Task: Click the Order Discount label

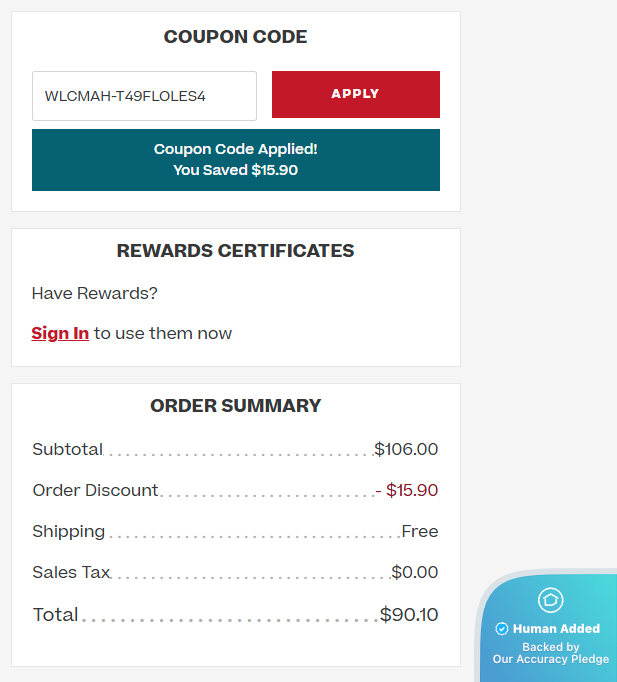Action: [95, 490]
